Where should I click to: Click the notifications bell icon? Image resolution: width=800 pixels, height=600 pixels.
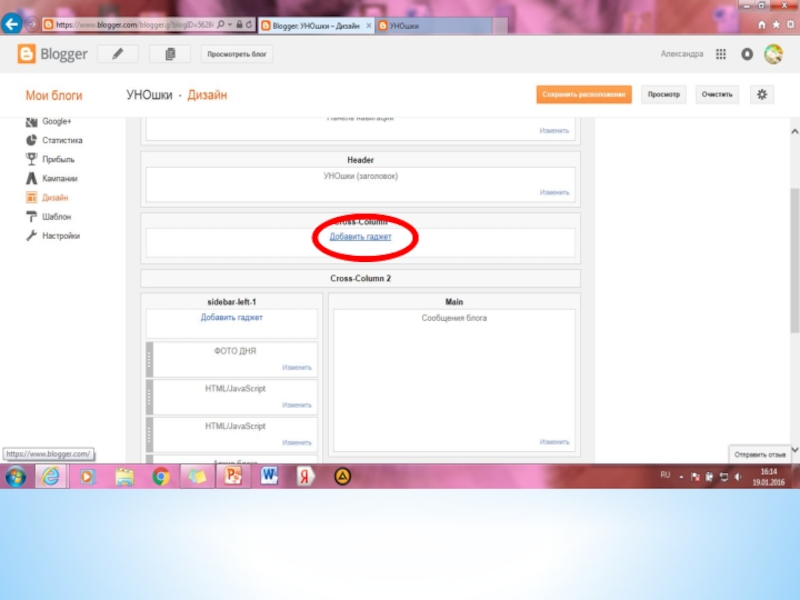point(746,54)
